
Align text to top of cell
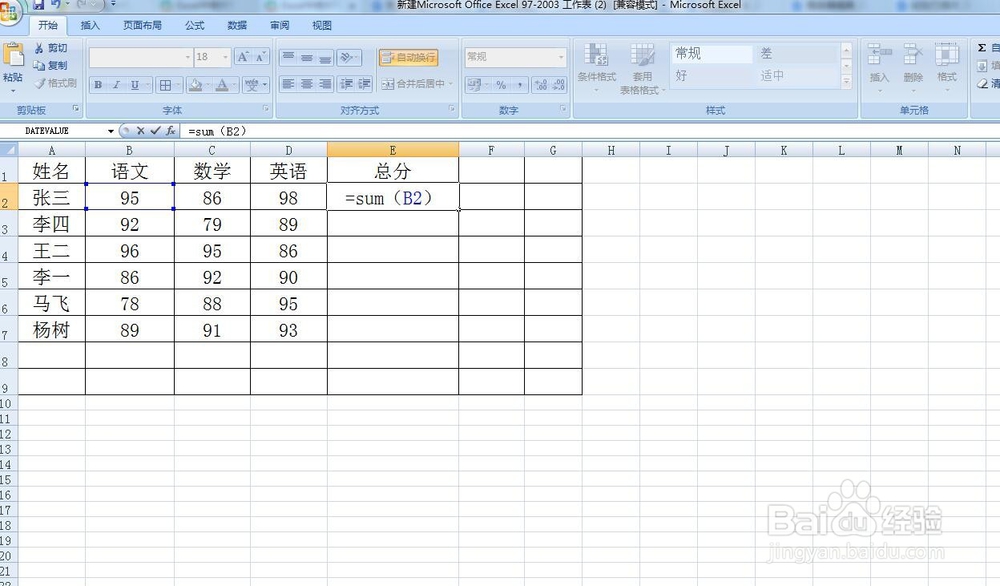point(288,57)
